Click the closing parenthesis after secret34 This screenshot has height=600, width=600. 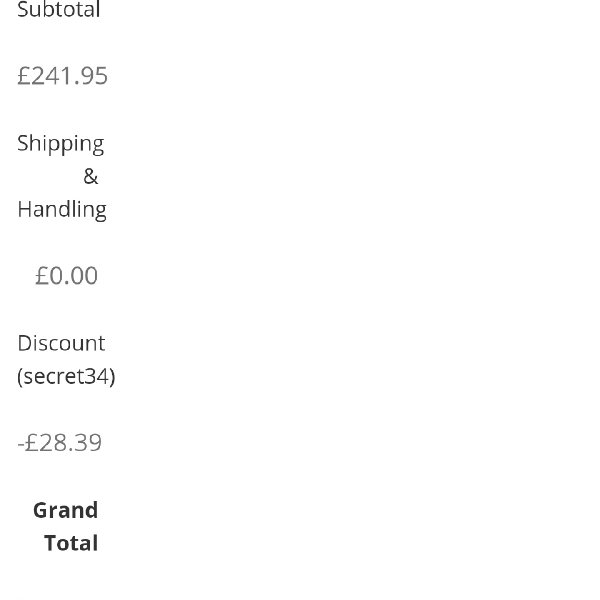[112, 377]
